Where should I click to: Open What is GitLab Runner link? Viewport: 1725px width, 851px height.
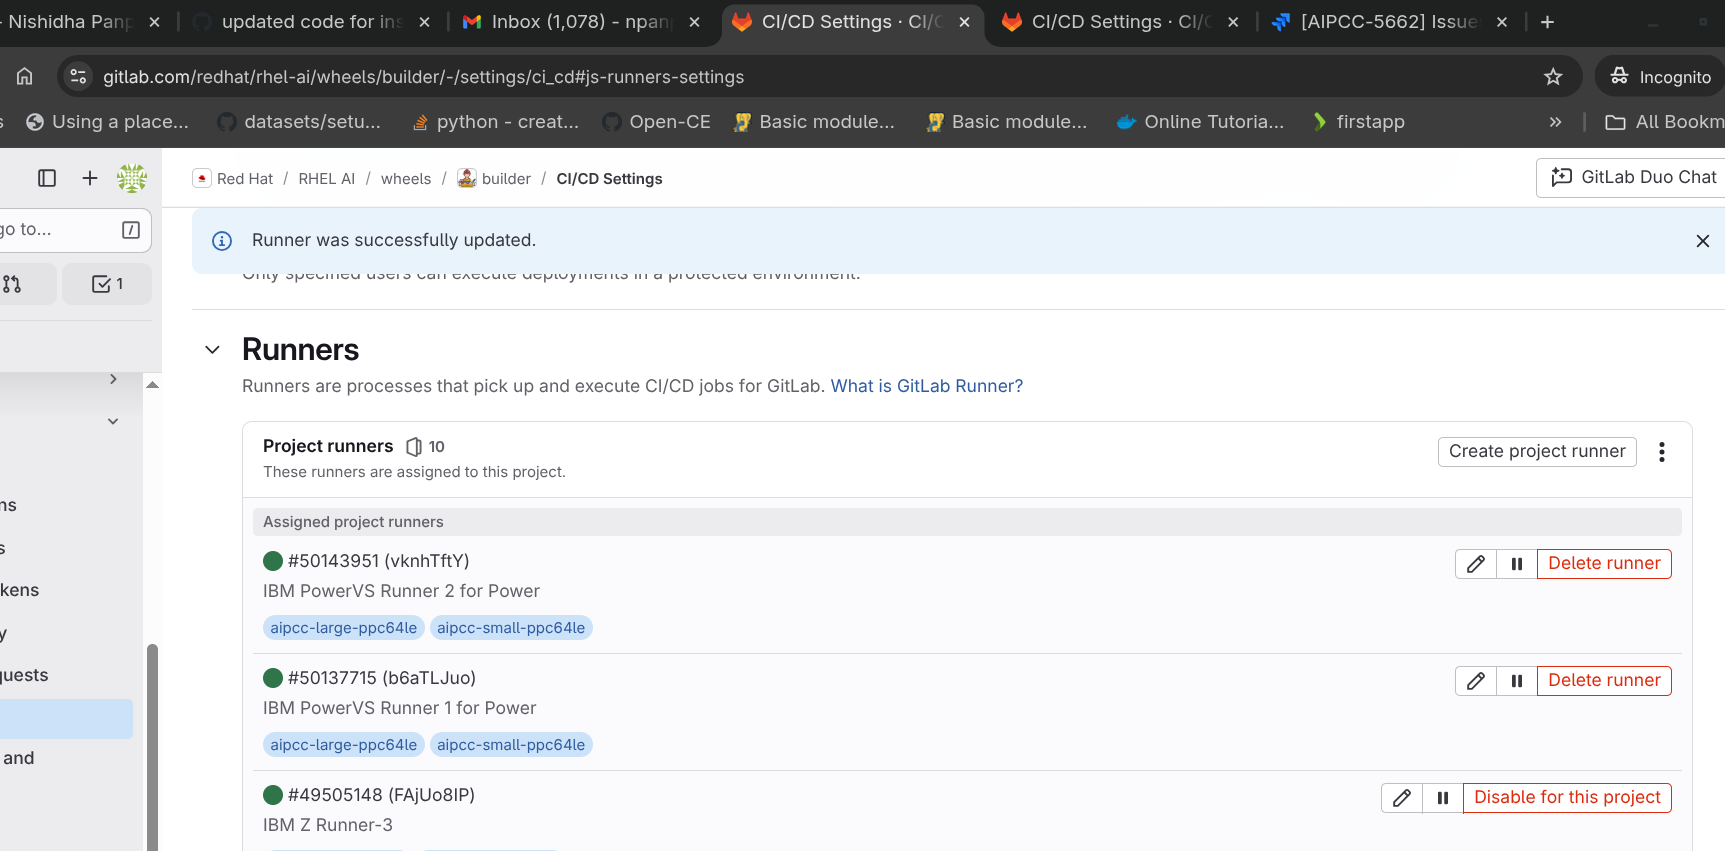[x=926, y=386]
